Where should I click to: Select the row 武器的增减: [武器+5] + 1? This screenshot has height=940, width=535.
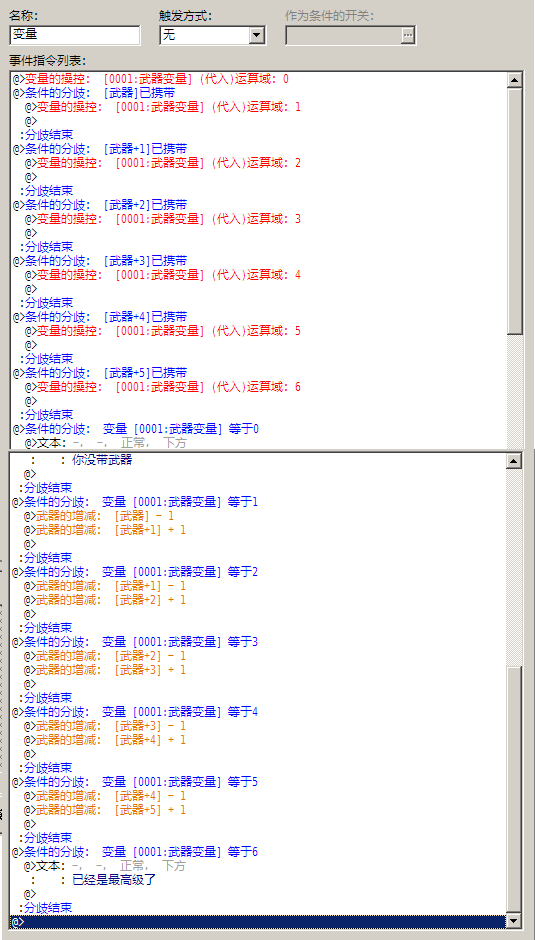tap(259, 810)
